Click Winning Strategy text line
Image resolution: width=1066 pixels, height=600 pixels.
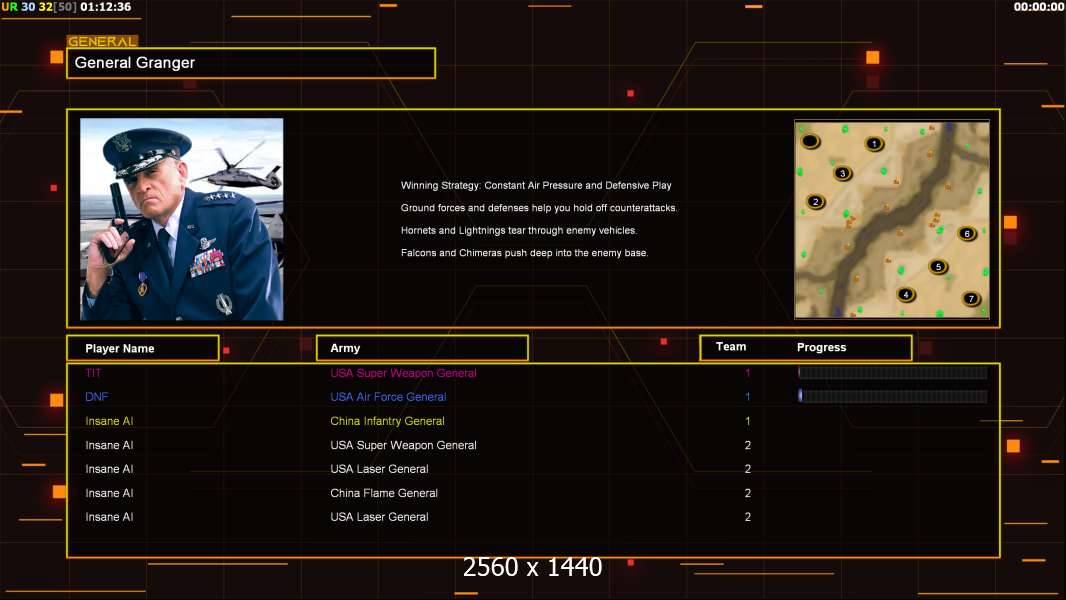(536, 186)
